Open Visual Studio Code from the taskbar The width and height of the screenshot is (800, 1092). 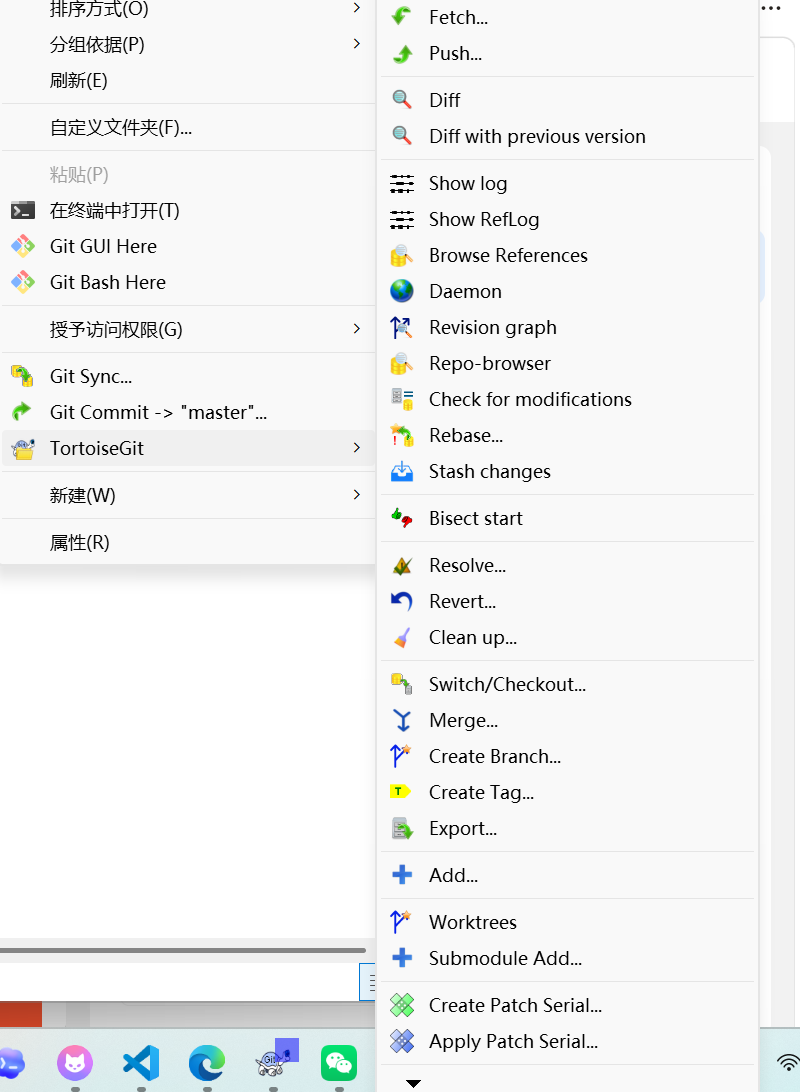pyautogui.click(x=141, y=1063)
